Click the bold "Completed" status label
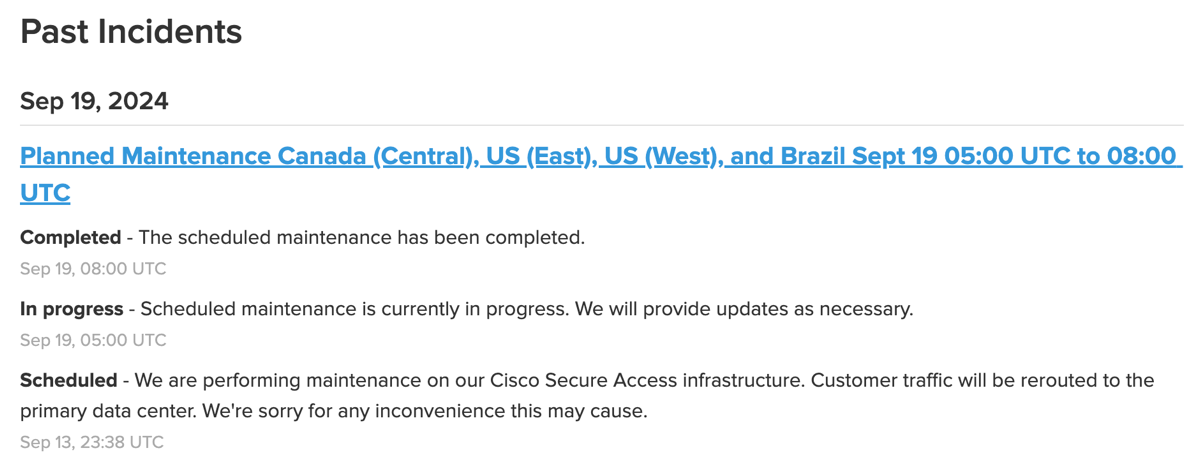The width and height of the screenshot is (1200, 466). tap(70, 238)
